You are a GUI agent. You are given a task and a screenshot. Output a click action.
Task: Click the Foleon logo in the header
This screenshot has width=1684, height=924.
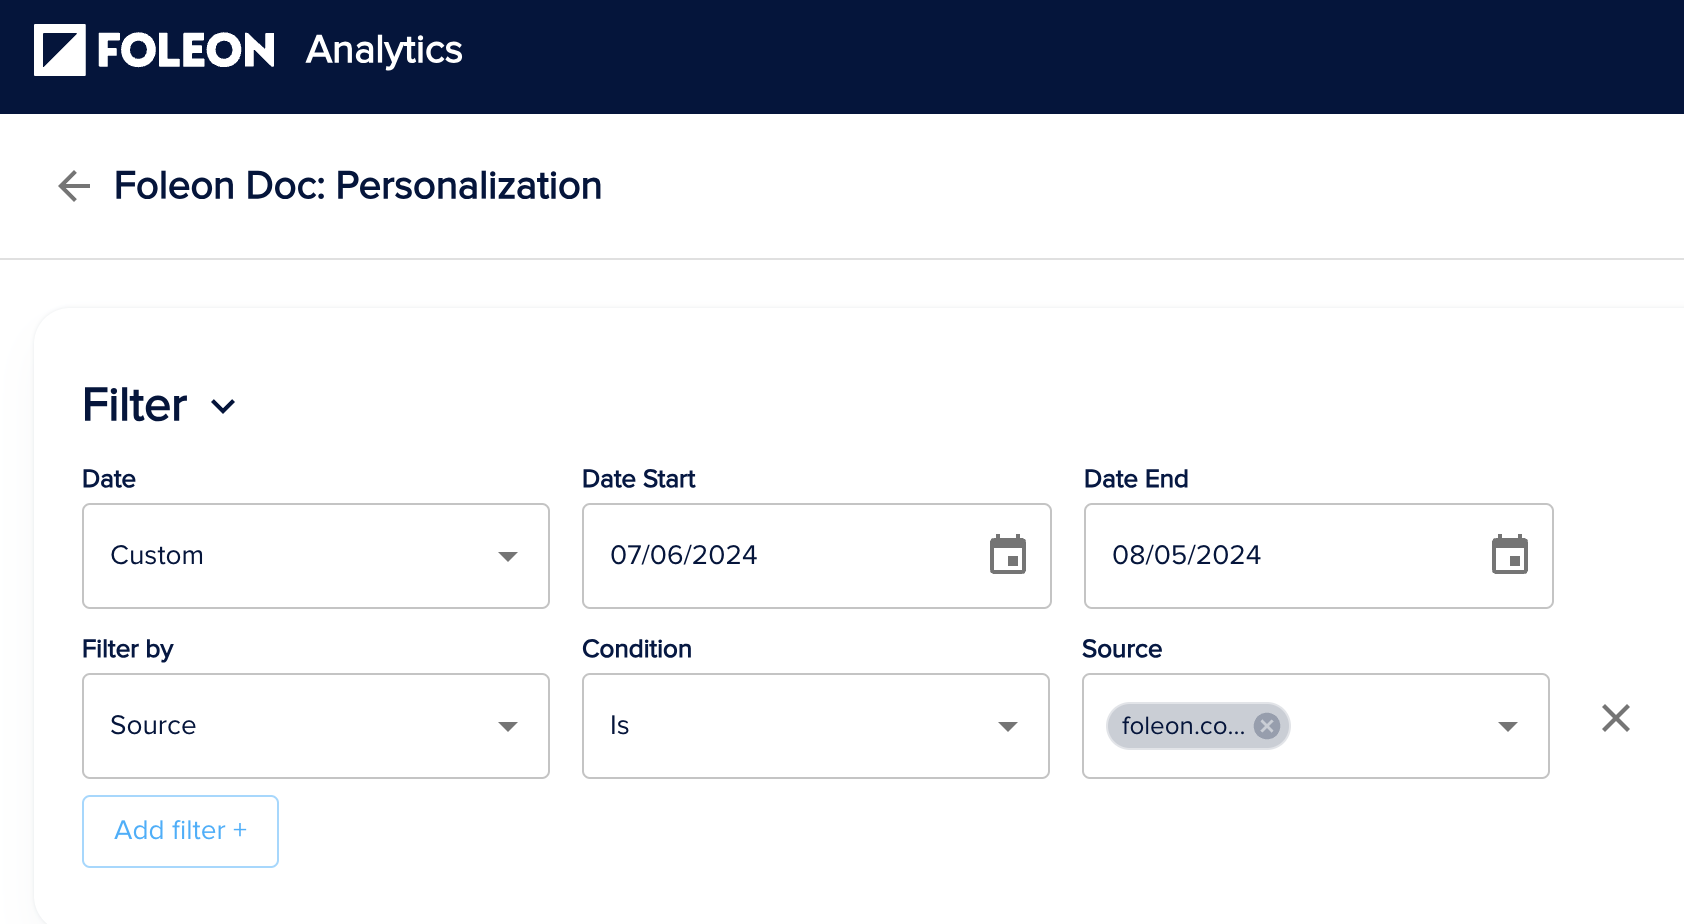click(155, 49)
